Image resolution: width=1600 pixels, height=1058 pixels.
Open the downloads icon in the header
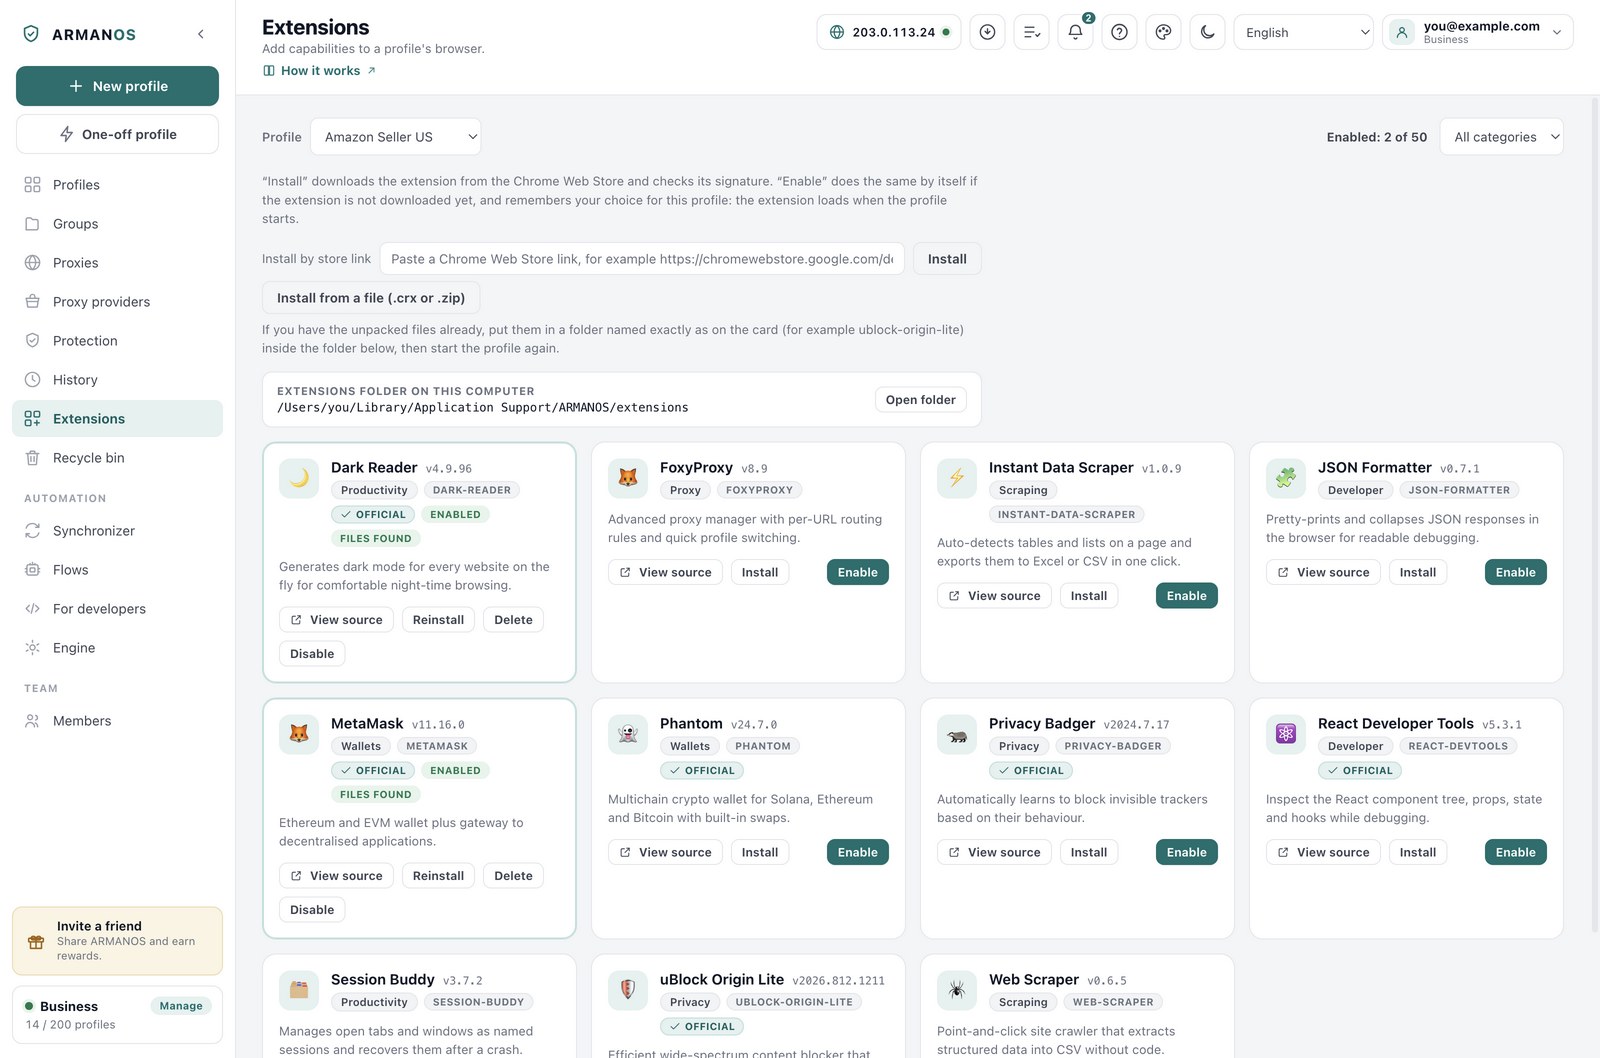pos(987,32)
